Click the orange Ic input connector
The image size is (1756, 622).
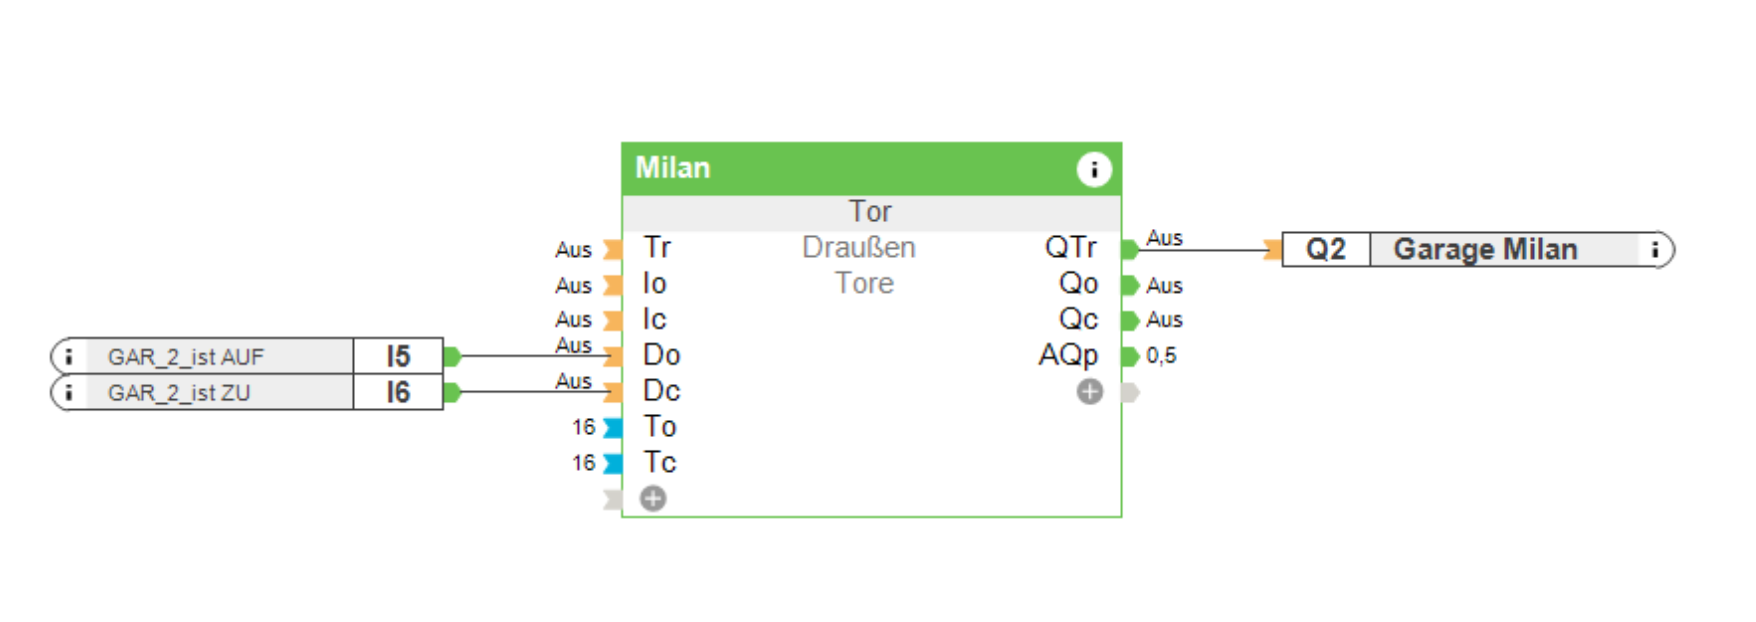(x=613, y=320)
